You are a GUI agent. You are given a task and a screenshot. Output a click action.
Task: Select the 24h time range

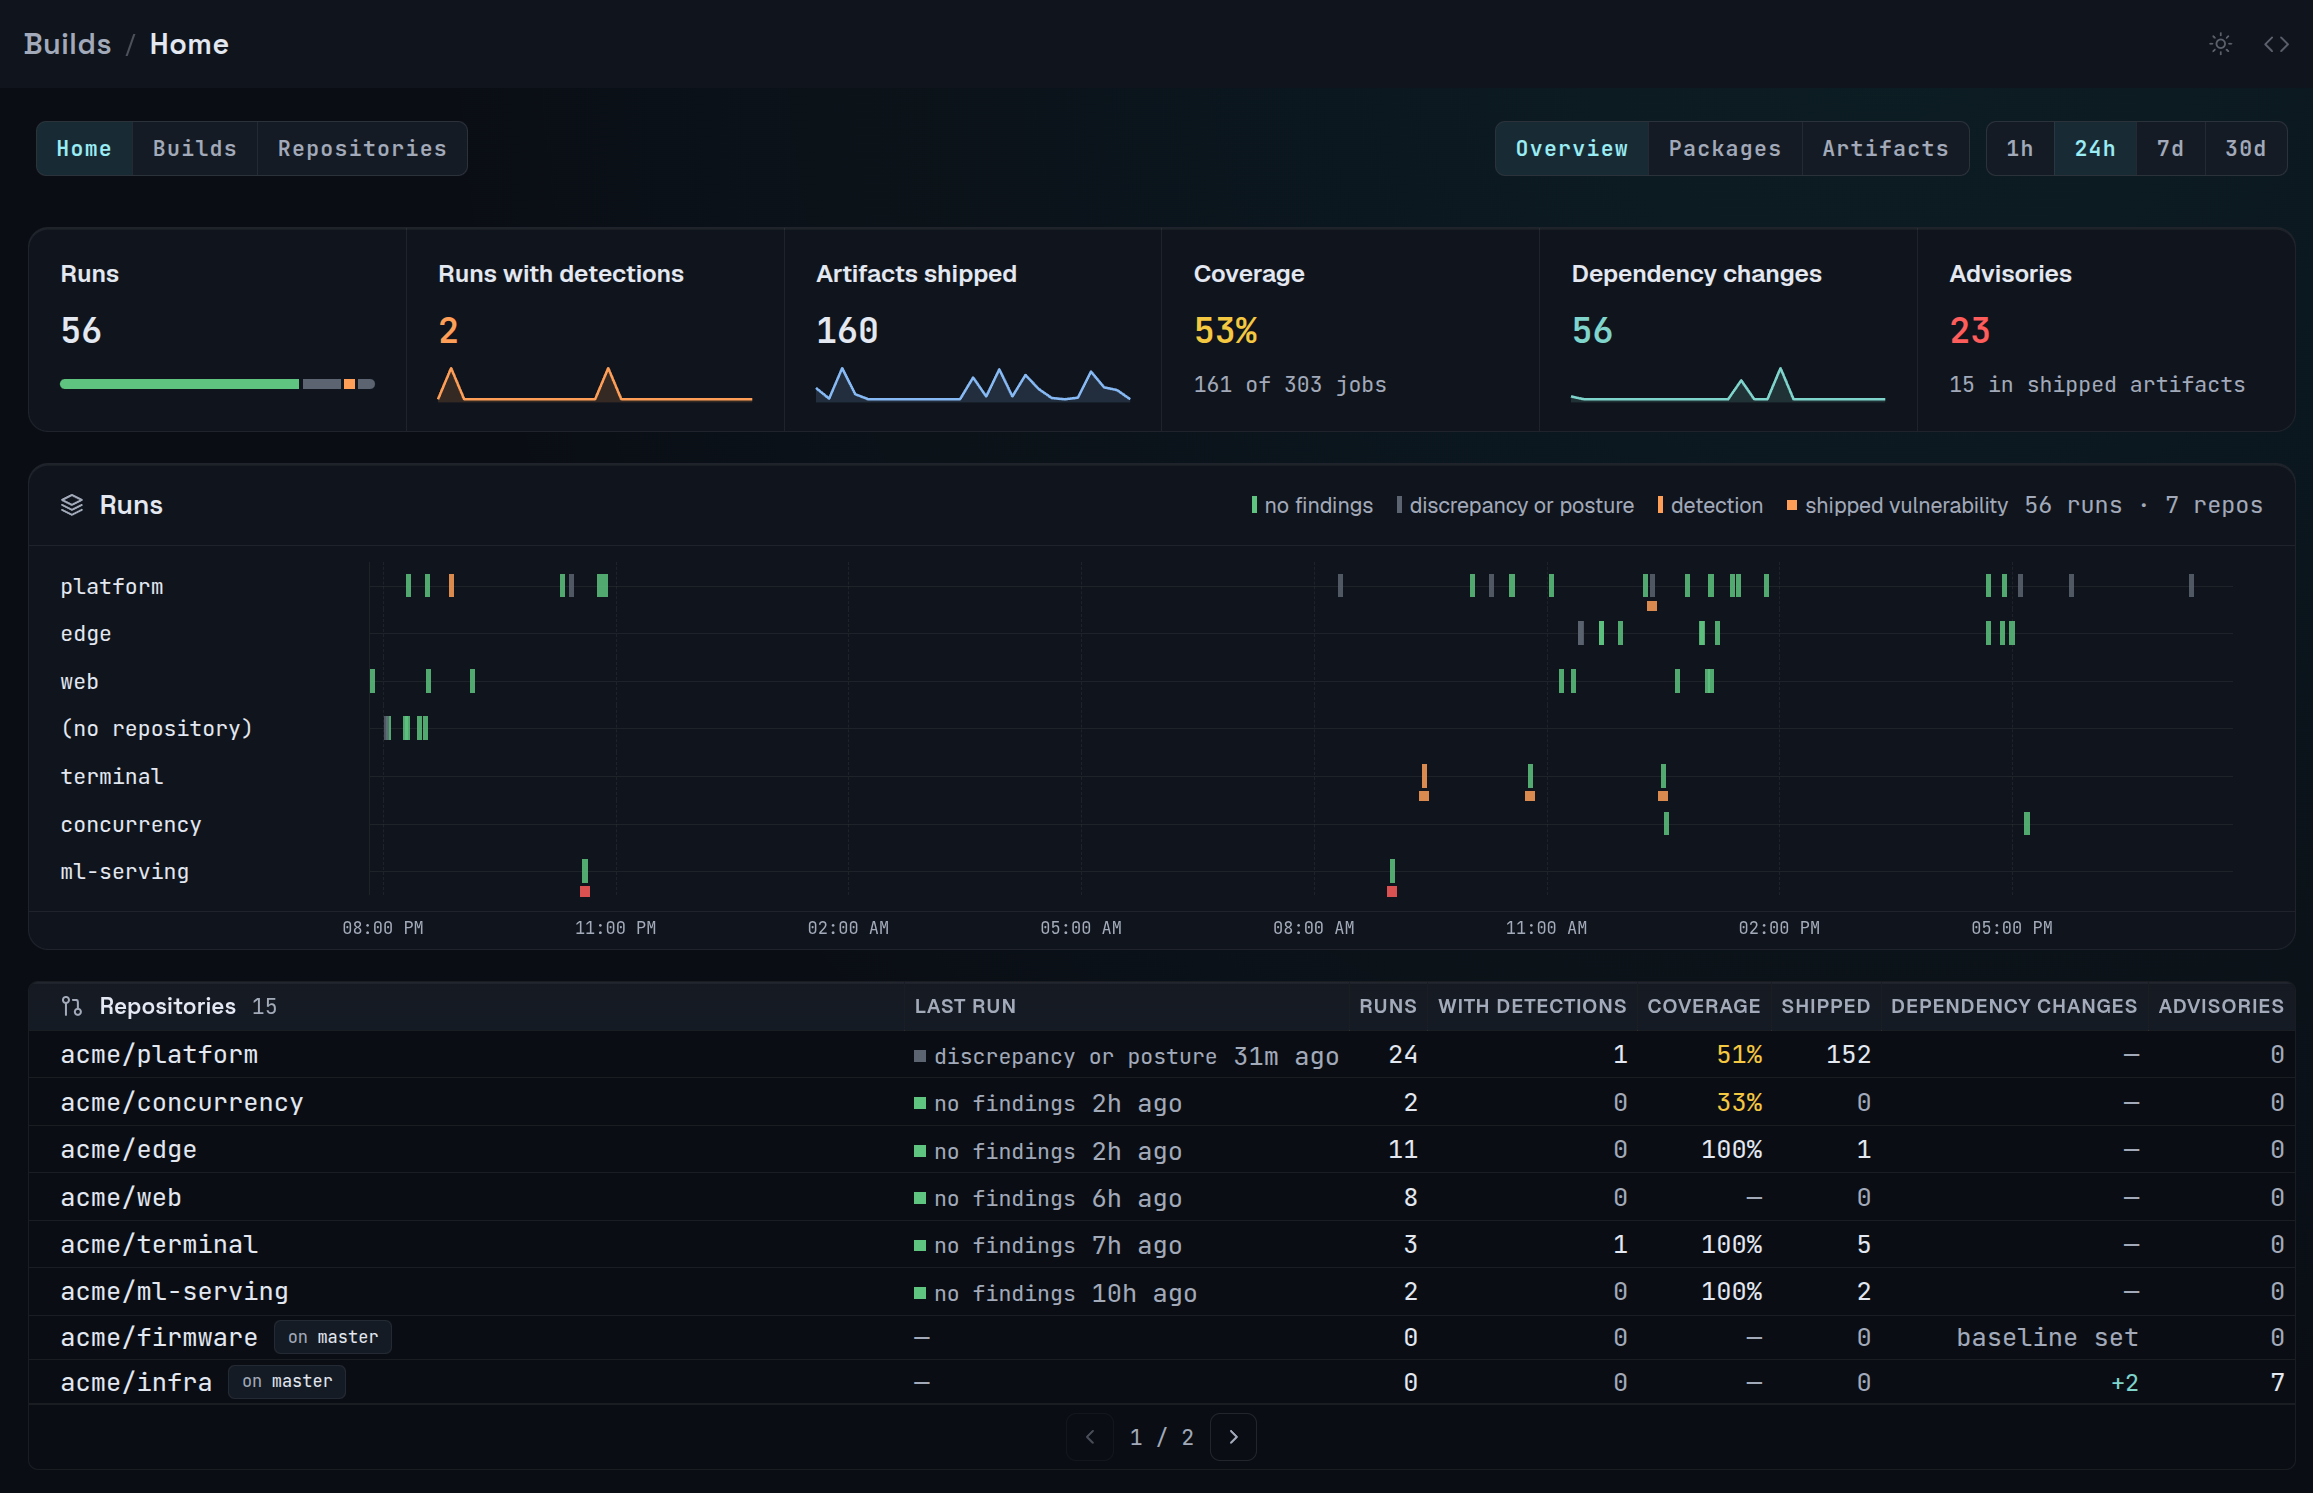2095,149
